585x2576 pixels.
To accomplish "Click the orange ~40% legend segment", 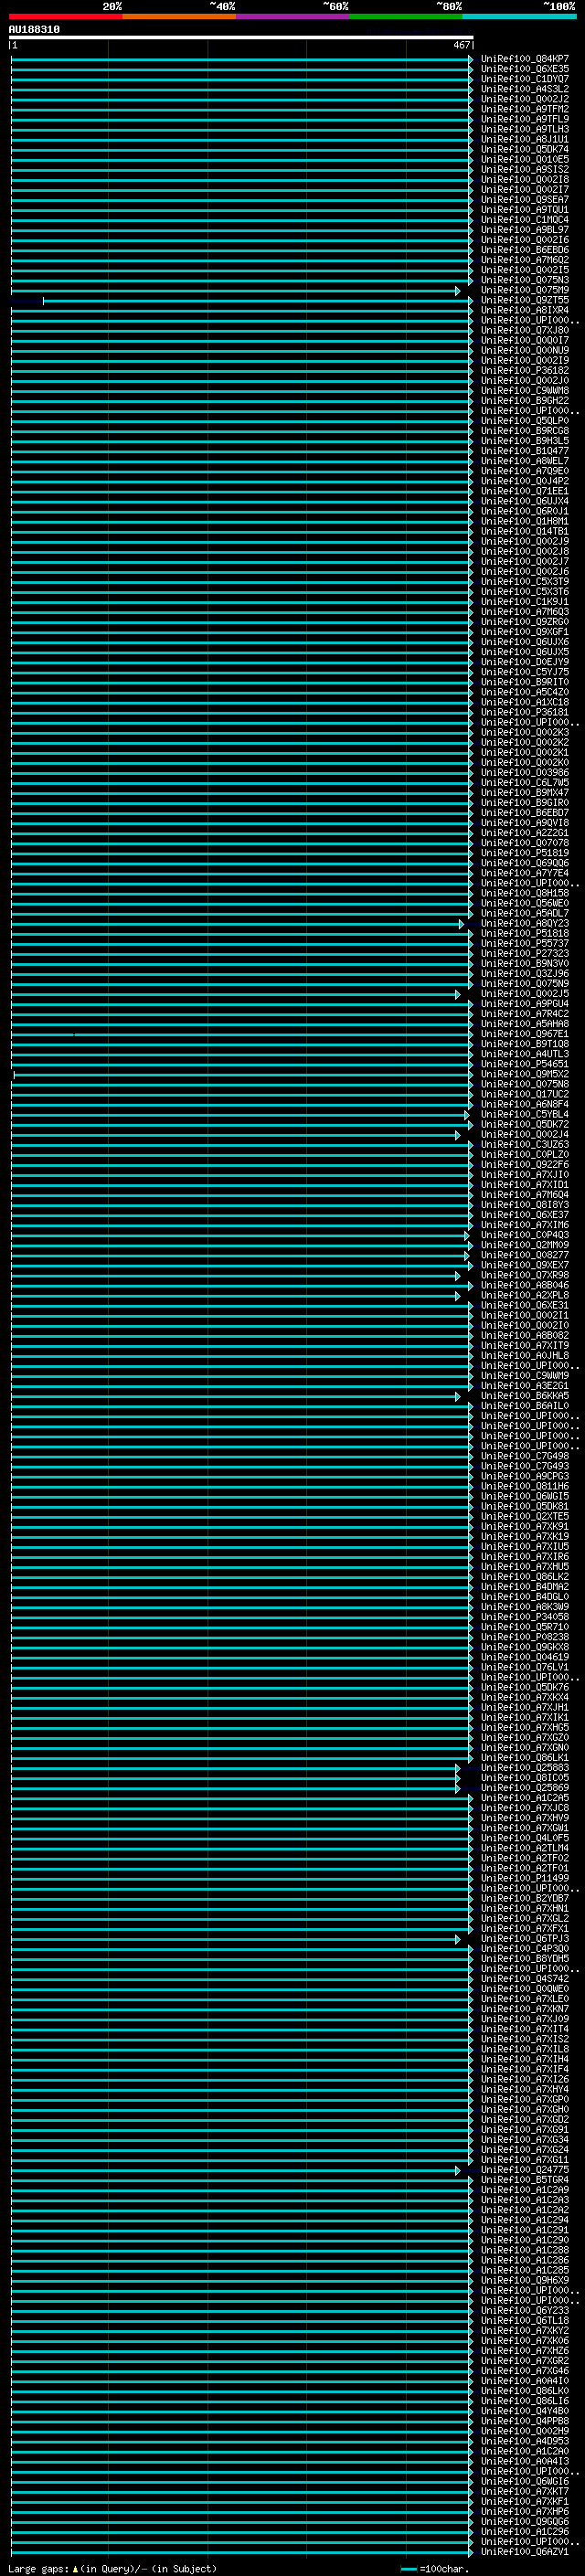I will pos(179,16).
